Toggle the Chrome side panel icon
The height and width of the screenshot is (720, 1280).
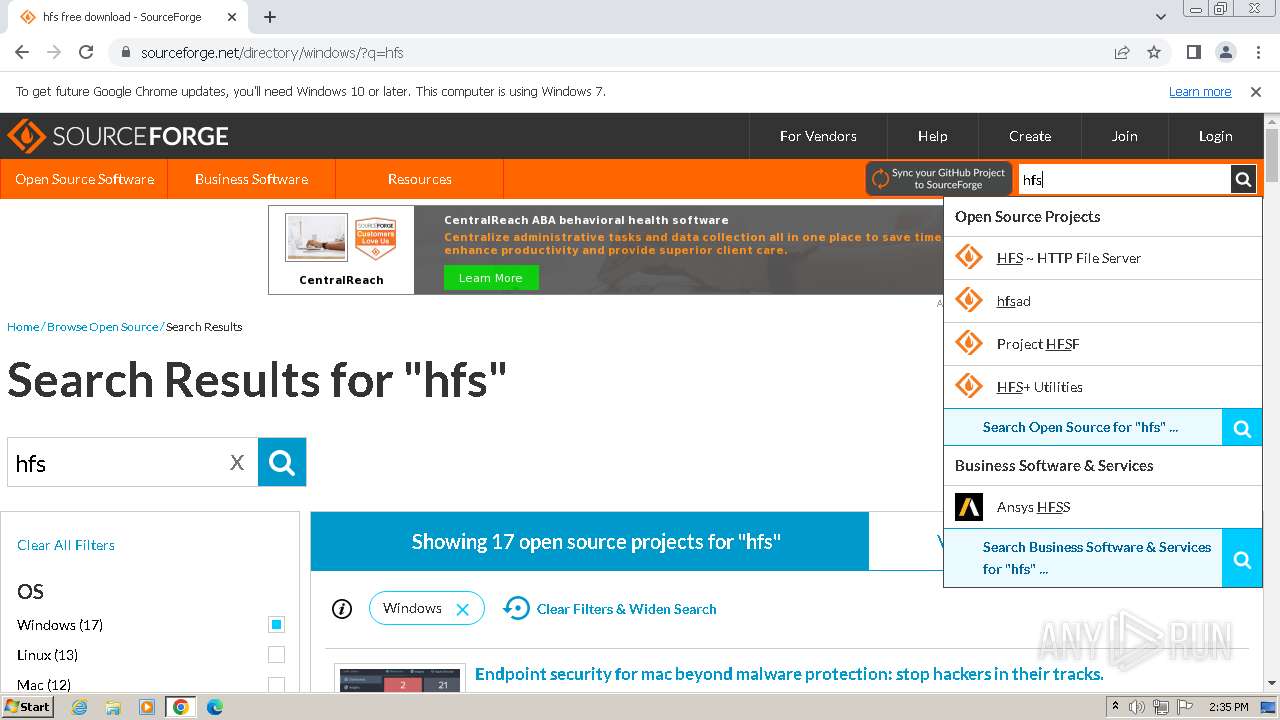tap(1193, 52)
